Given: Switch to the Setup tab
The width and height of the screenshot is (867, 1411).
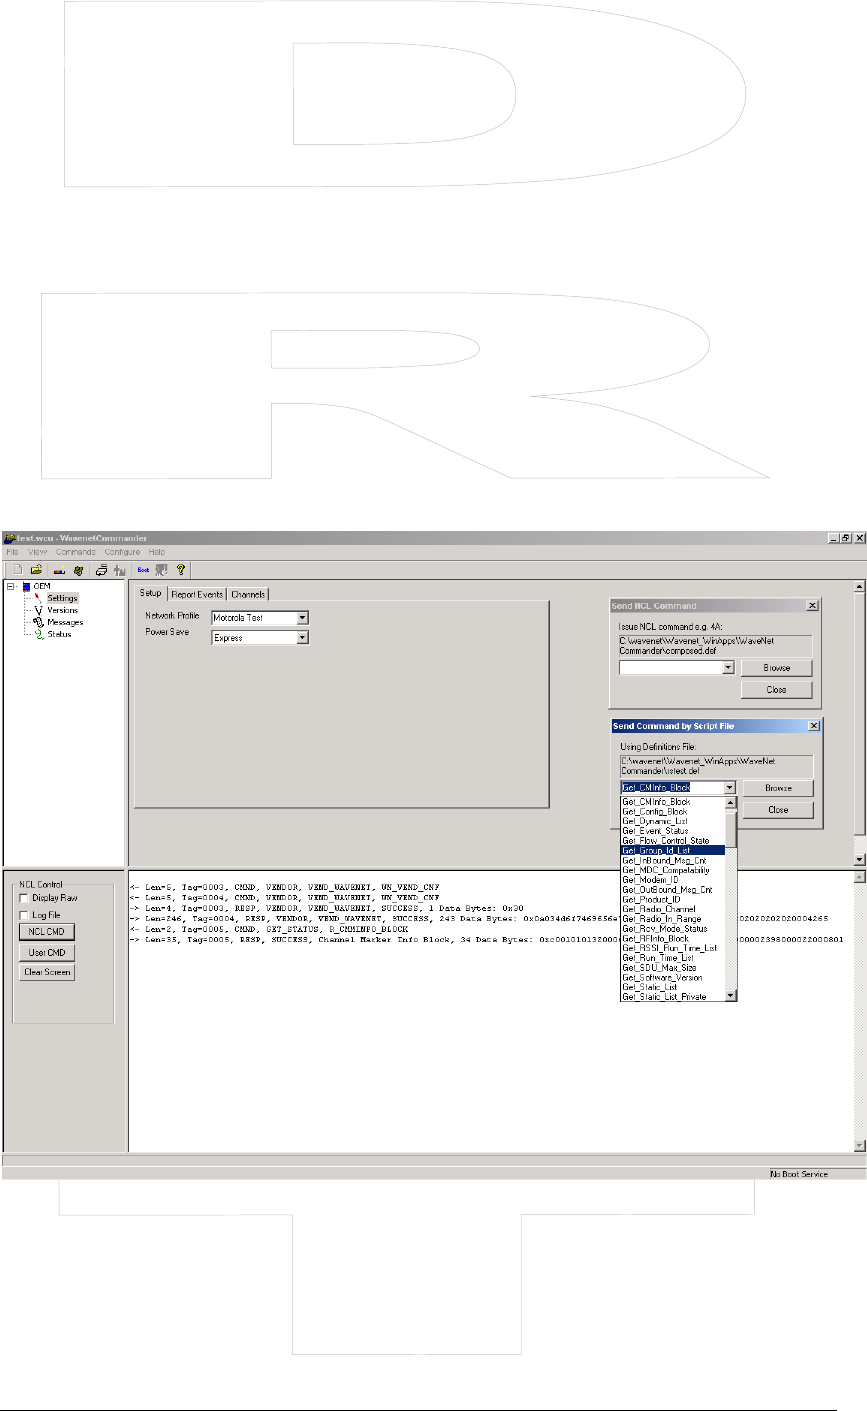Looking at the screenshot, I should [150, 594].
